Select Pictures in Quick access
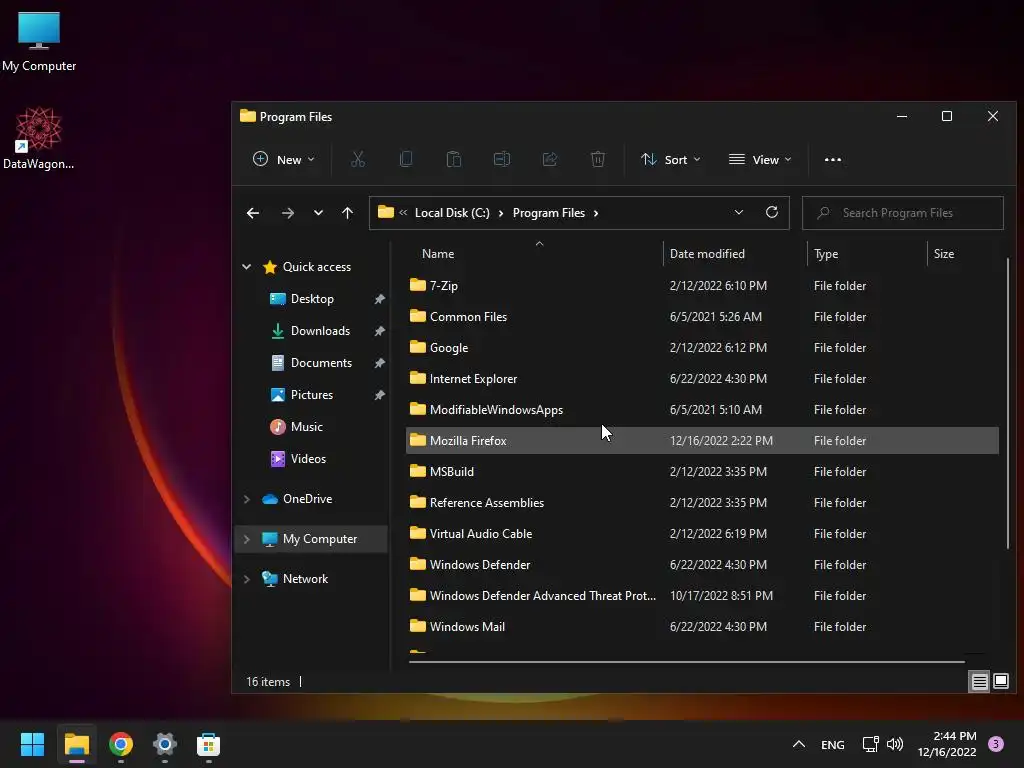Viewport: 1024px width, 768px height. 312,394
